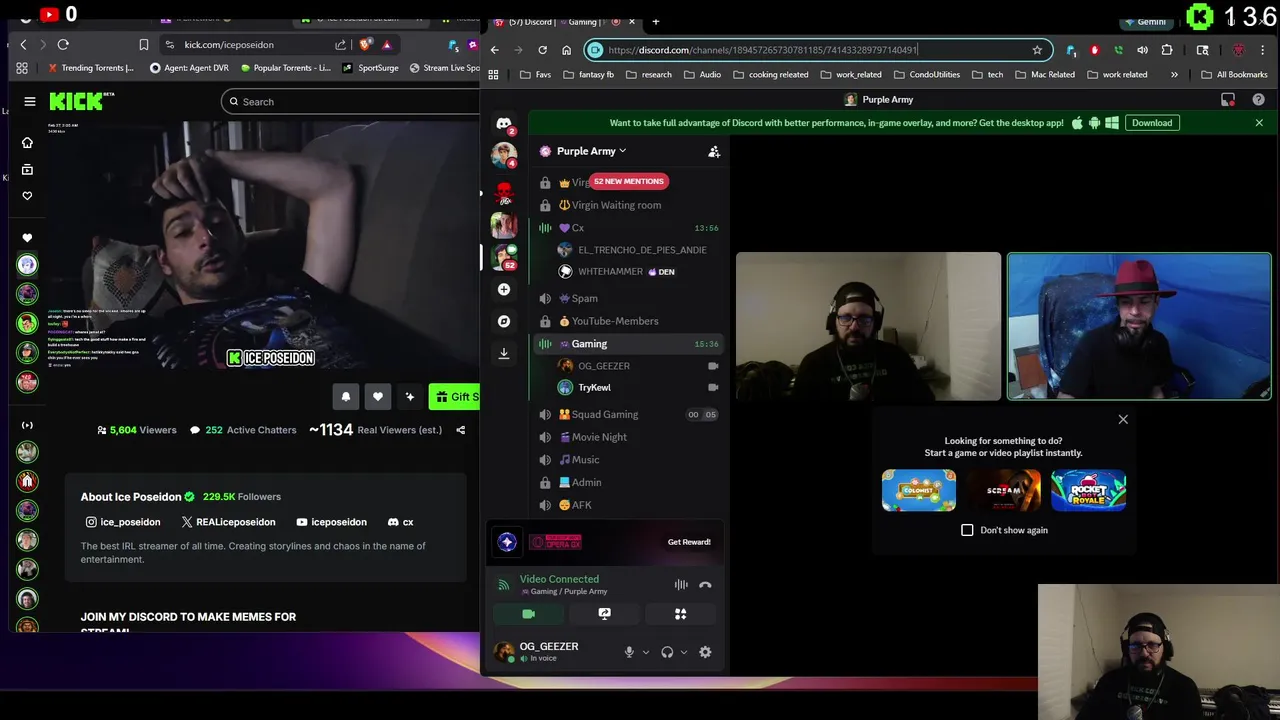The height and width of the screenshot is (720, 1280).
Task: Open Discord user settings gear
Action: [x=705, y=652]
